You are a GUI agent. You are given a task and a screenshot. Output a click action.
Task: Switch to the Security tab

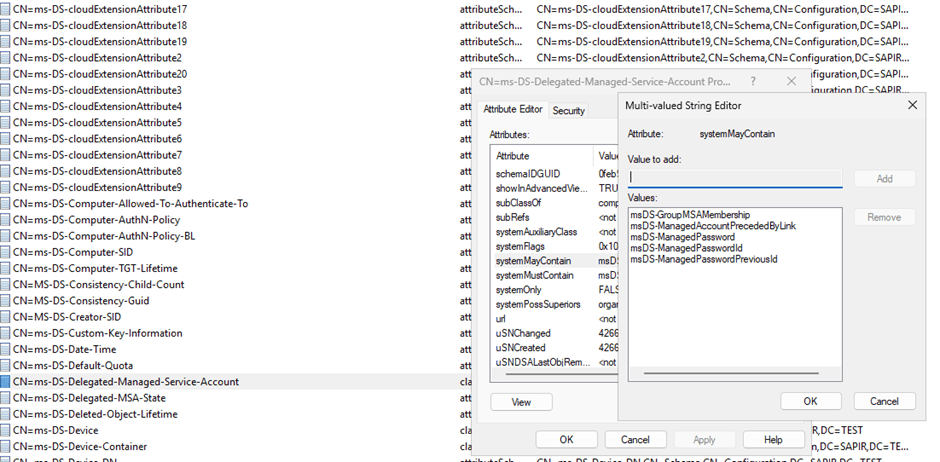coord(568,111)
